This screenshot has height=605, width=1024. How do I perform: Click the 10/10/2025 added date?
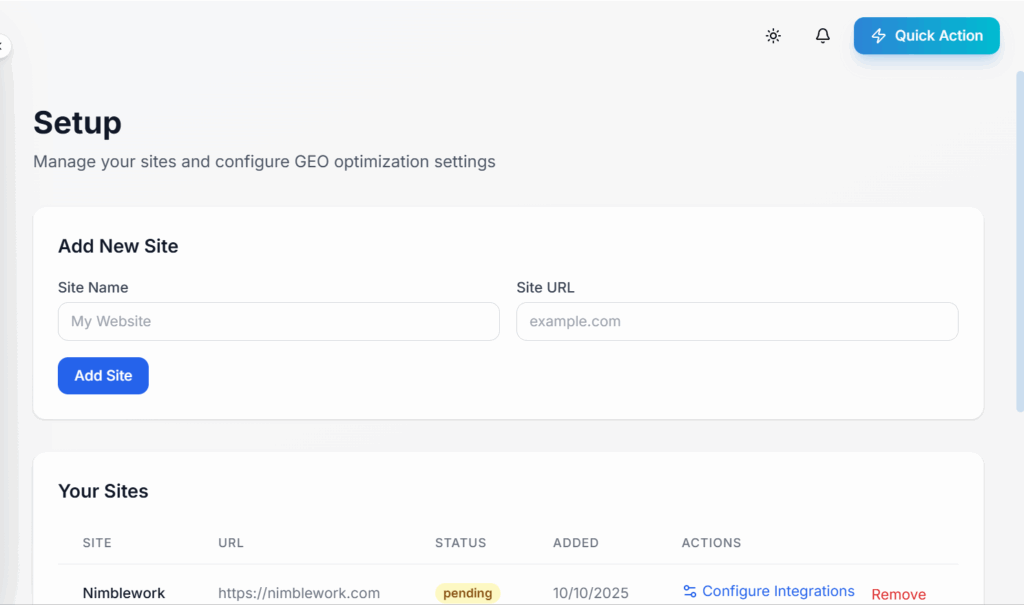[x=591, y=593]
